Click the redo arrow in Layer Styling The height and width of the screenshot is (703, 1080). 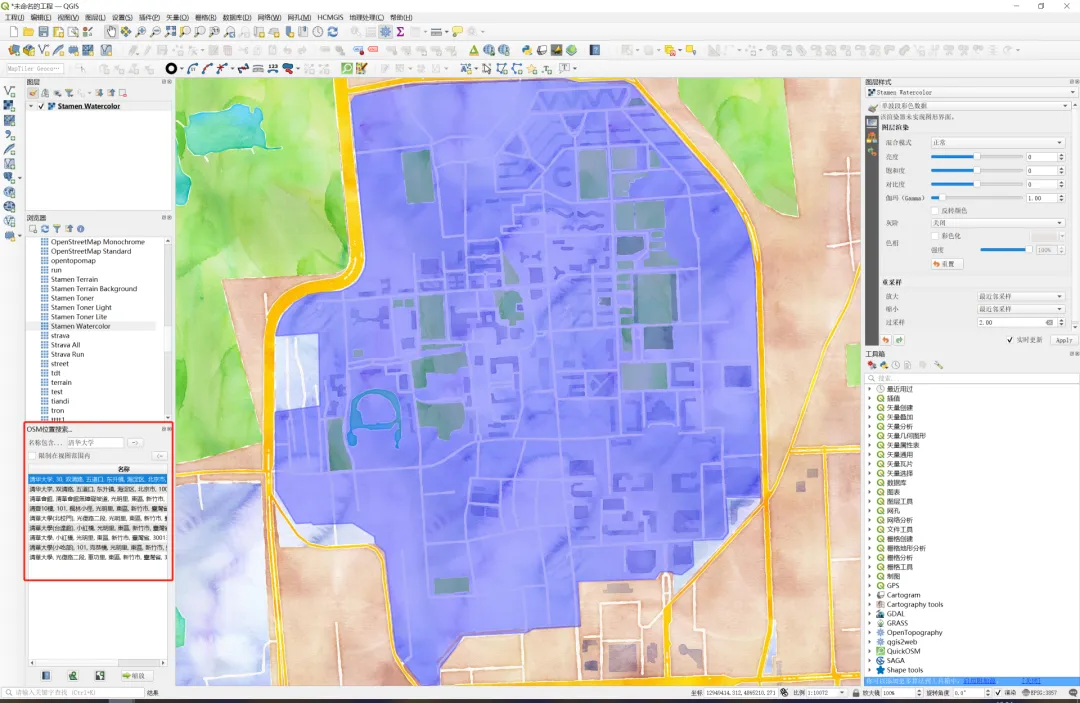(899, 340)
